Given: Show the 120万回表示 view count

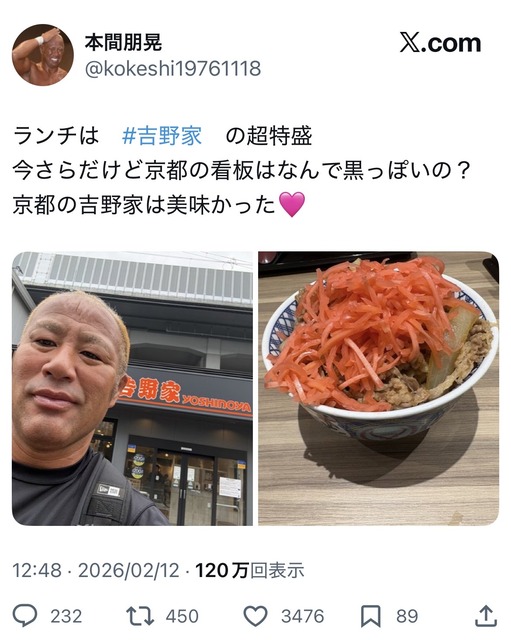Looking at the screenshot, I should (250, 570).
